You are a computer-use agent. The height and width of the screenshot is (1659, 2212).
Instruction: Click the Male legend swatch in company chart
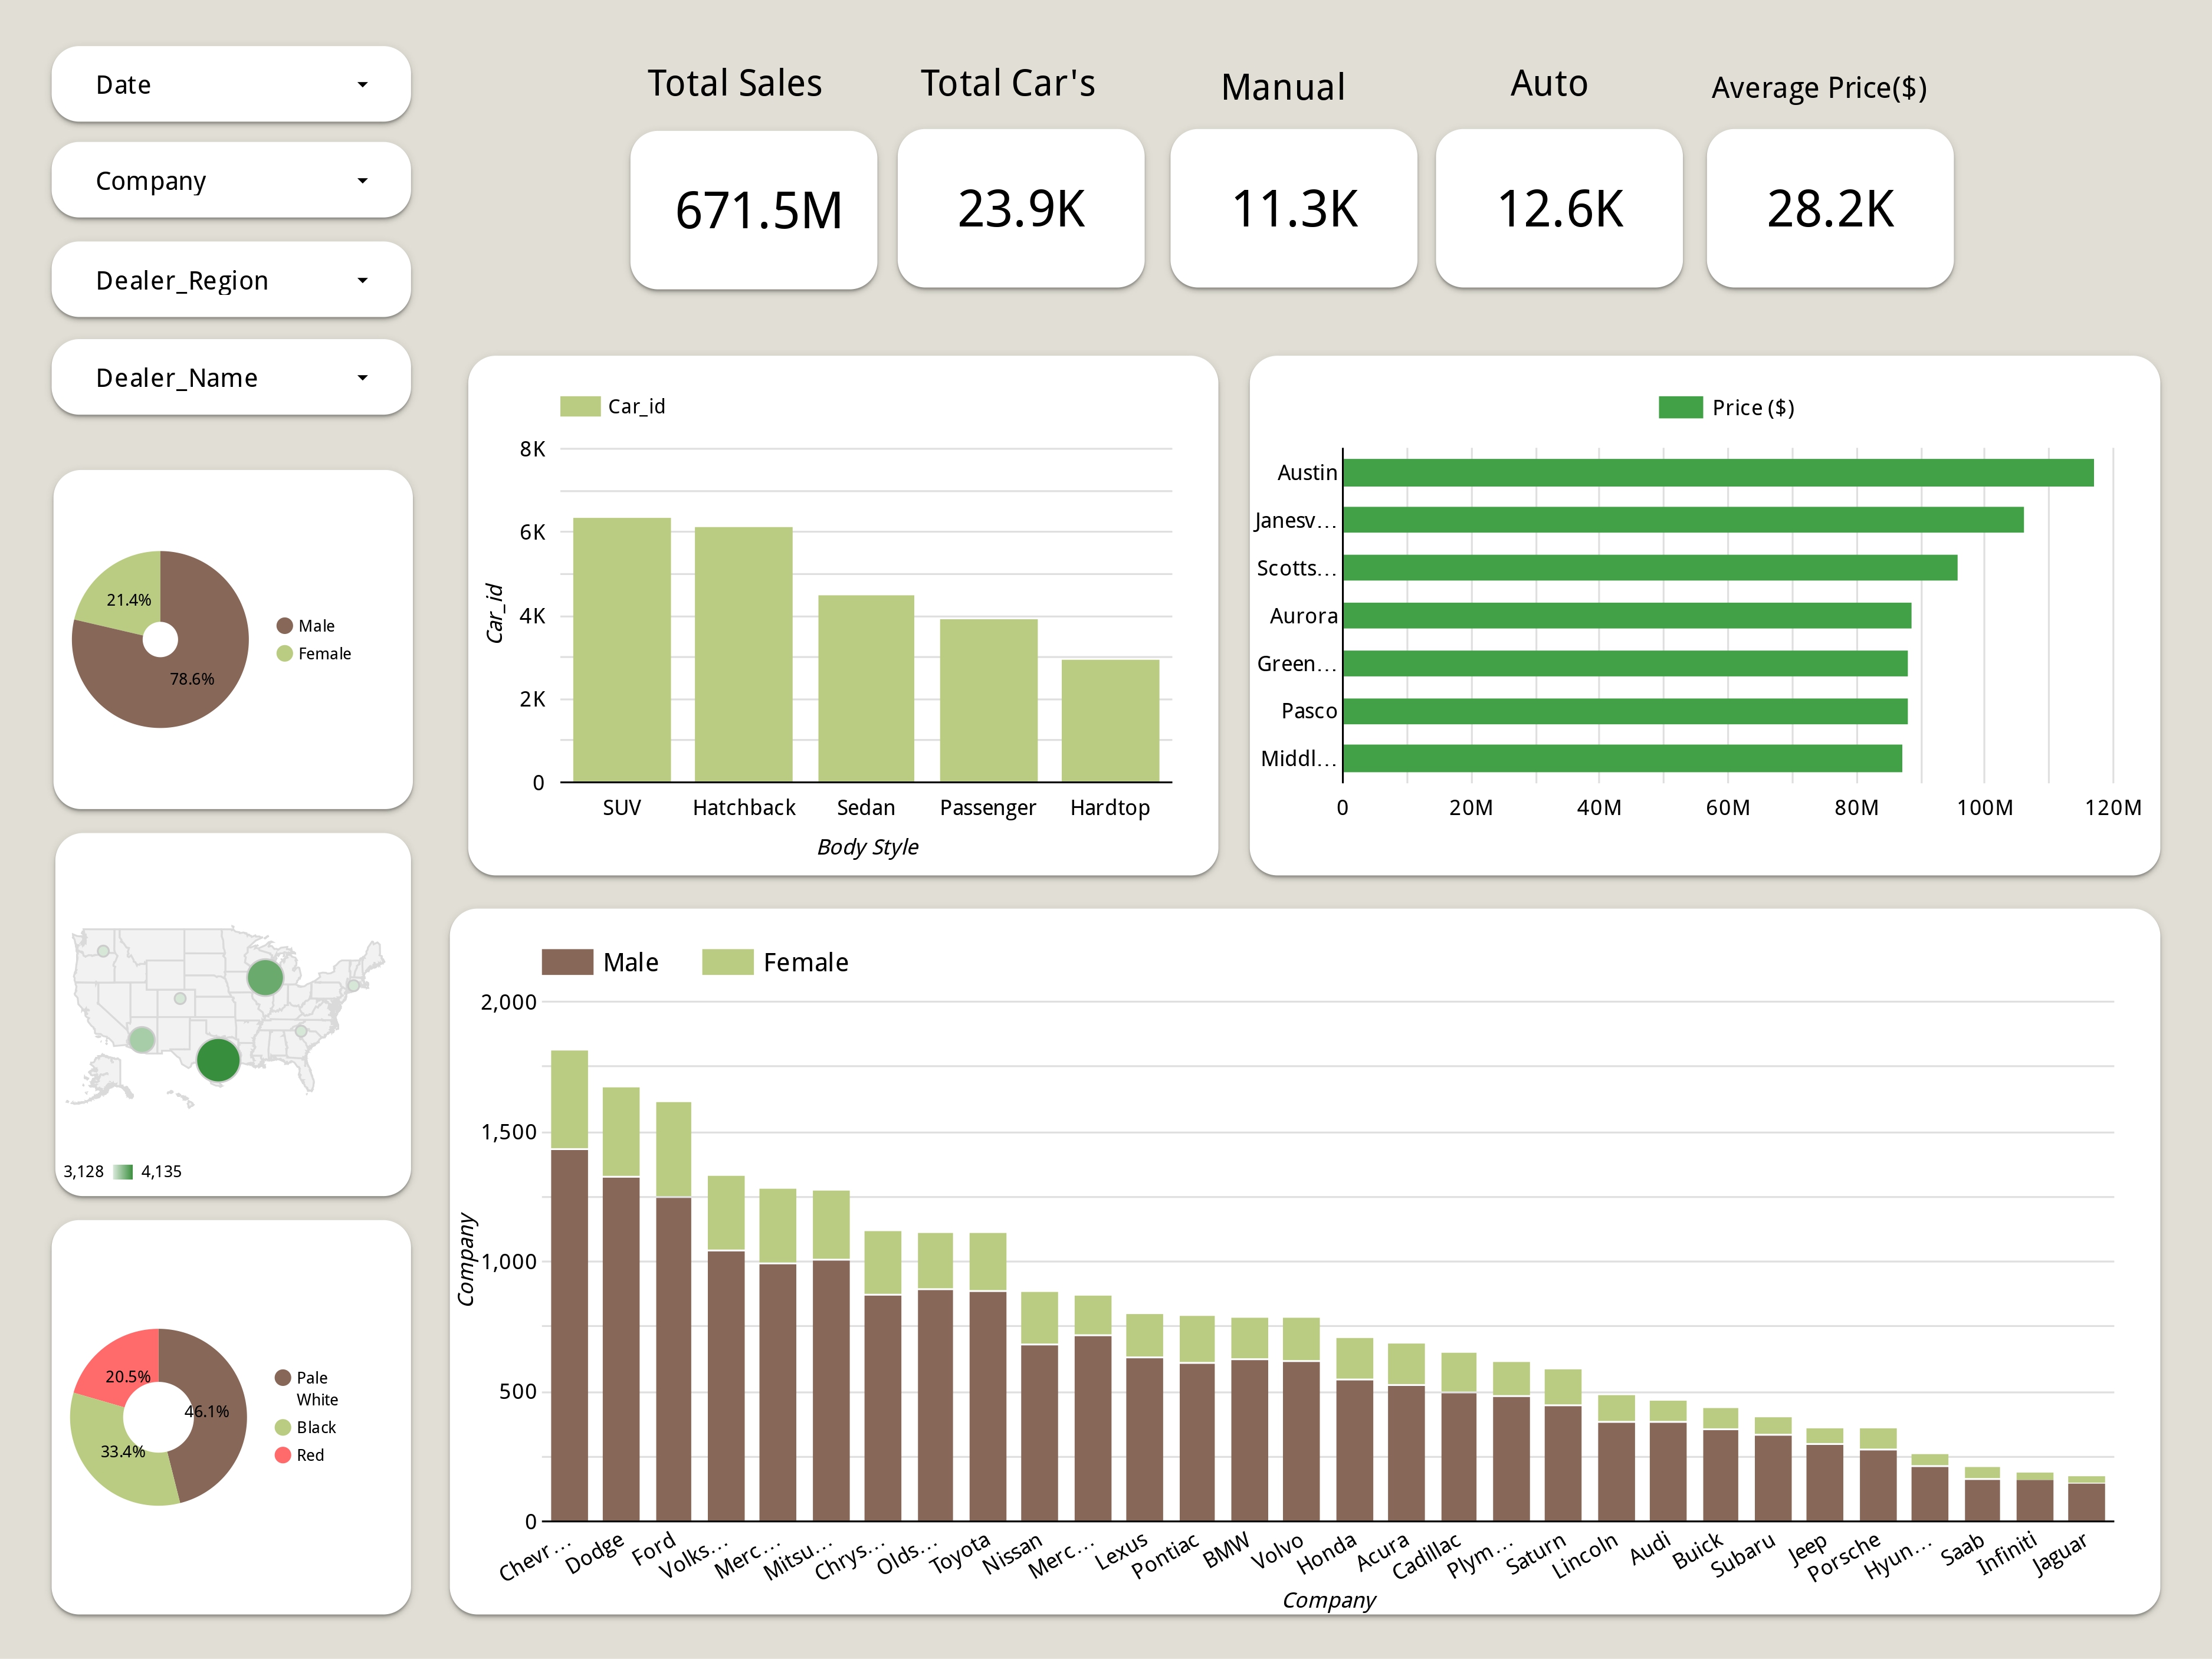pyautogui.click(x=567, y=962)
